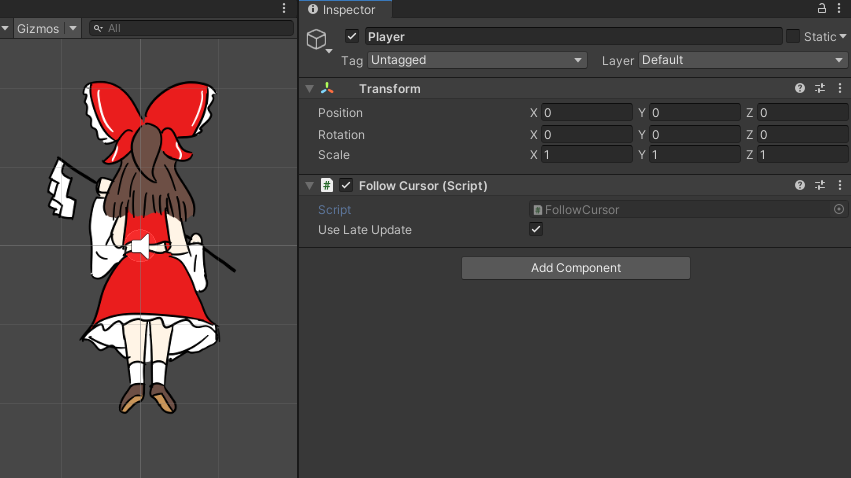Click the Rotation Z field
The image size is (851, 478).
click(803, 134)
